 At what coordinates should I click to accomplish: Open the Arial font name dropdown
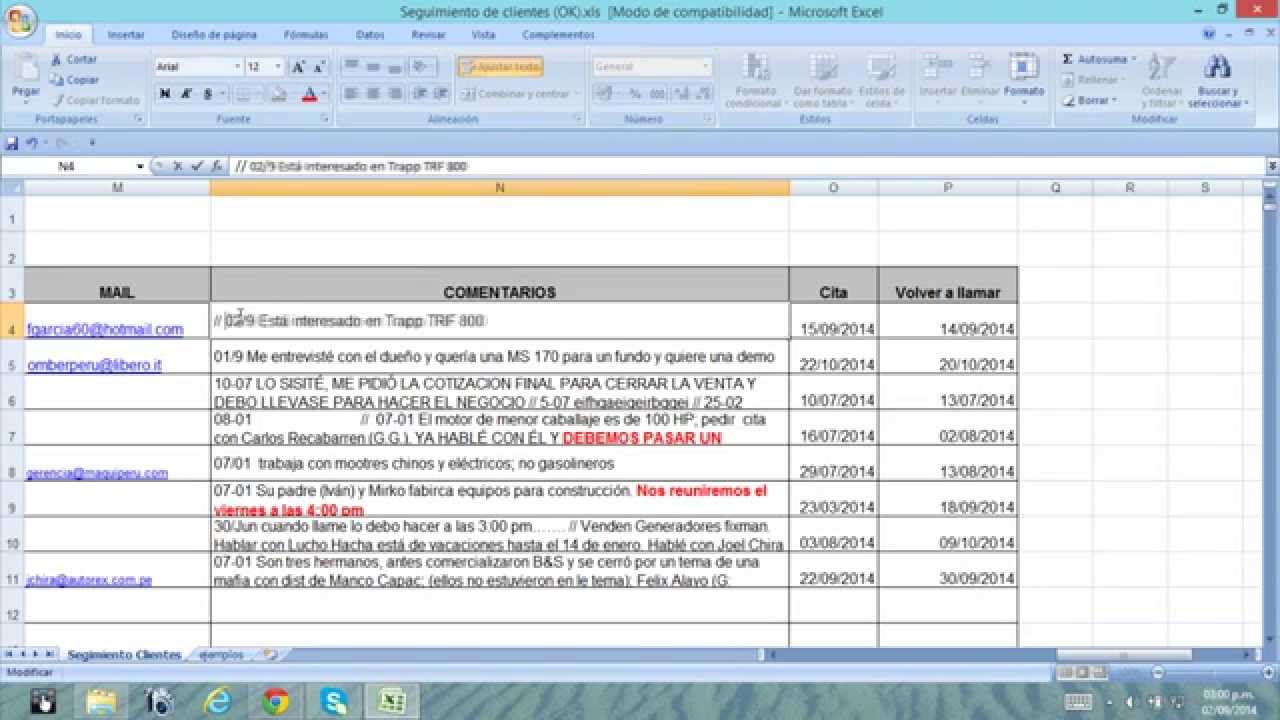pos(238,67)
